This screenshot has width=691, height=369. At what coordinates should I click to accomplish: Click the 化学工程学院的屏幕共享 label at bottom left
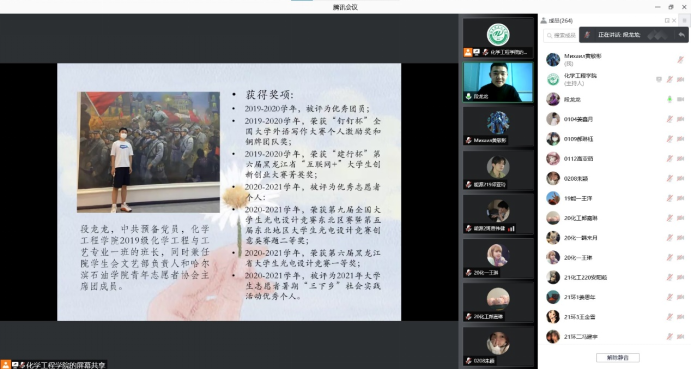pos(65,365)
